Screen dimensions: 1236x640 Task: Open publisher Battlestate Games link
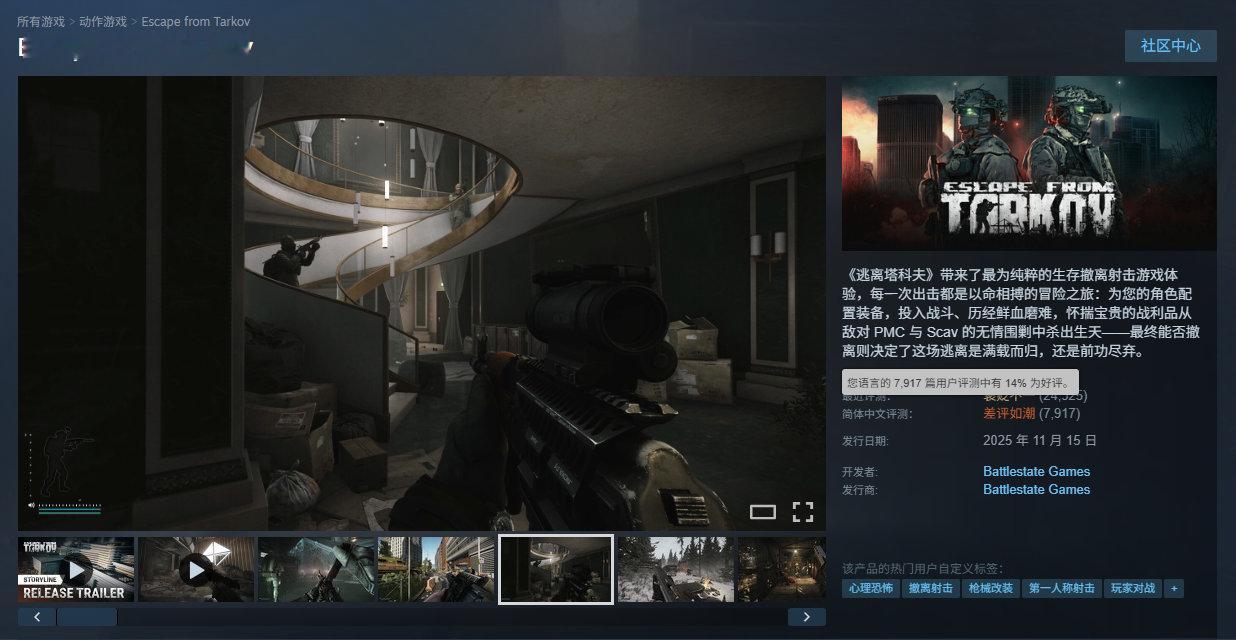1036,489
